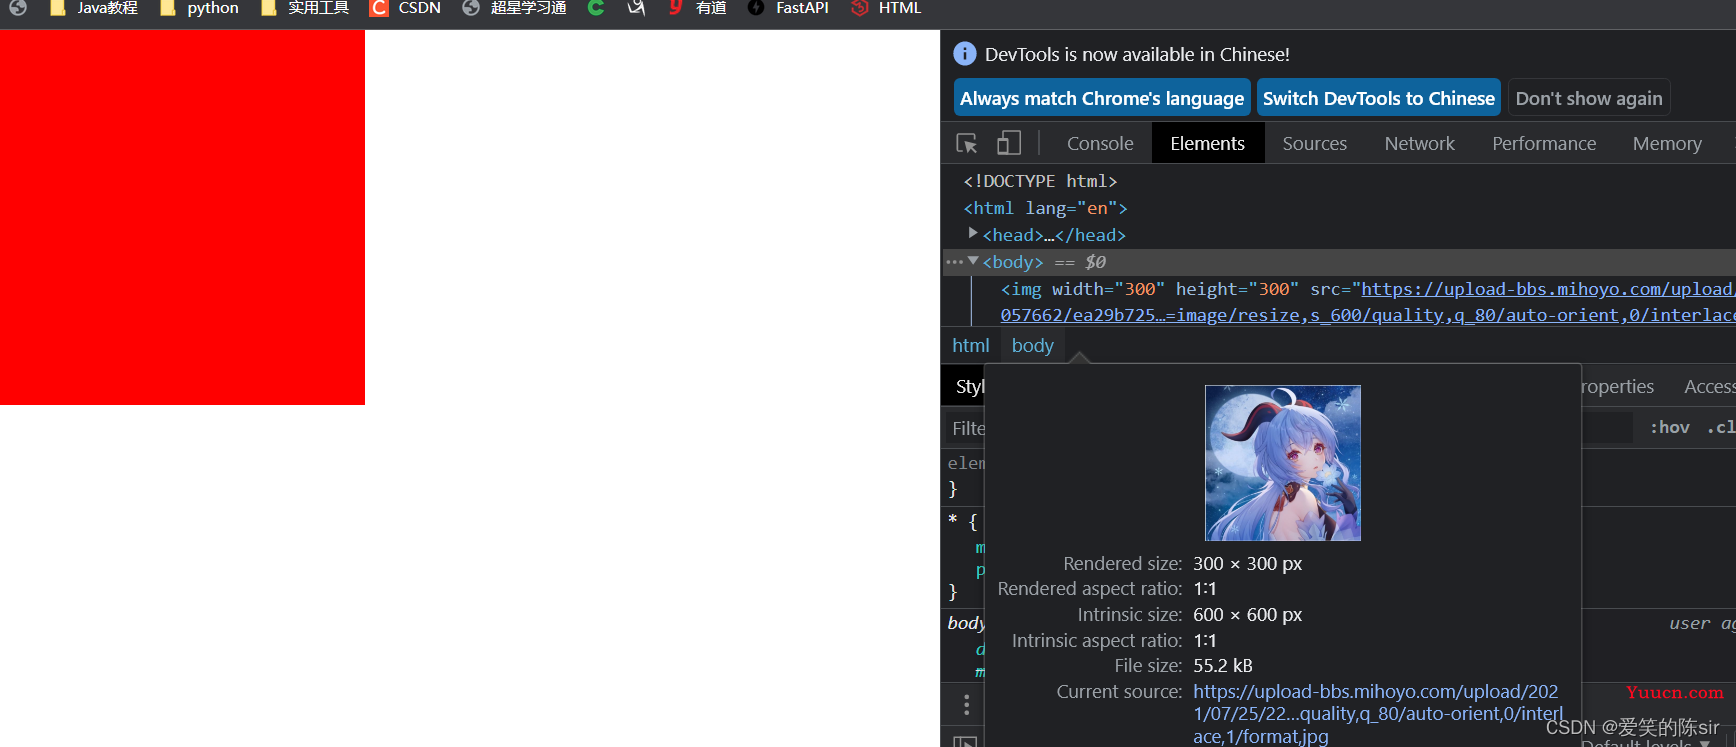Screen dimensions: 1736x747
Task: Switch to the Network tab
Action: 1419,143
